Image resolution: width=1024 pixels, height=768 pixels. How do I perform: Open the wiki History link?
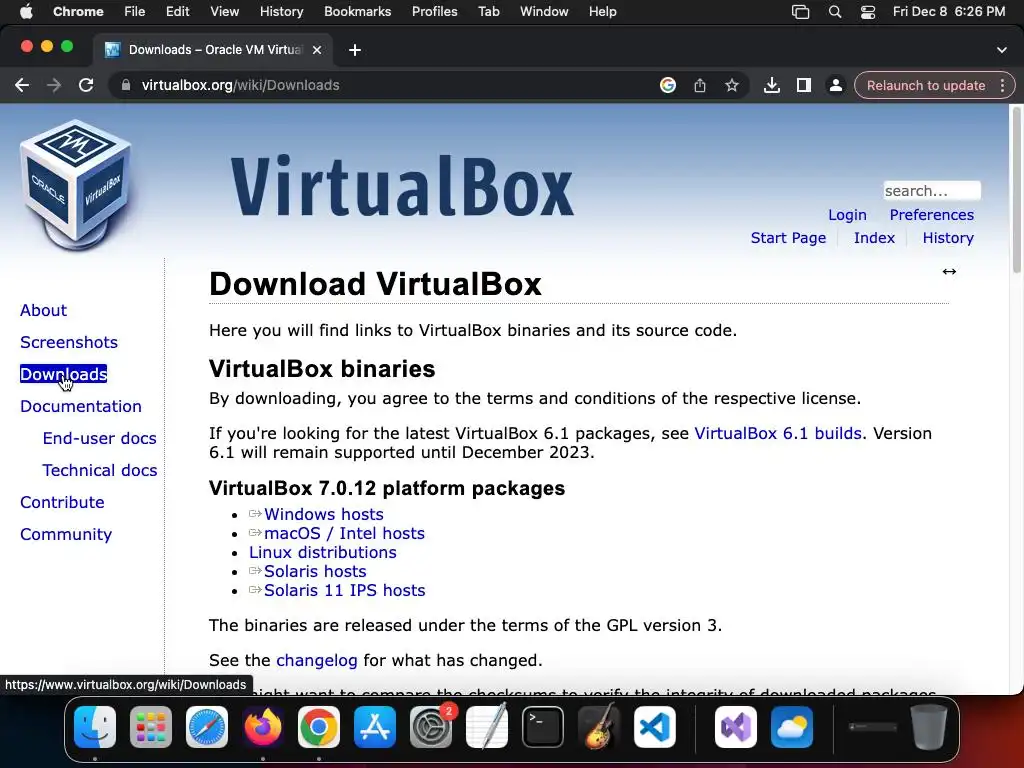click(948, 238)
